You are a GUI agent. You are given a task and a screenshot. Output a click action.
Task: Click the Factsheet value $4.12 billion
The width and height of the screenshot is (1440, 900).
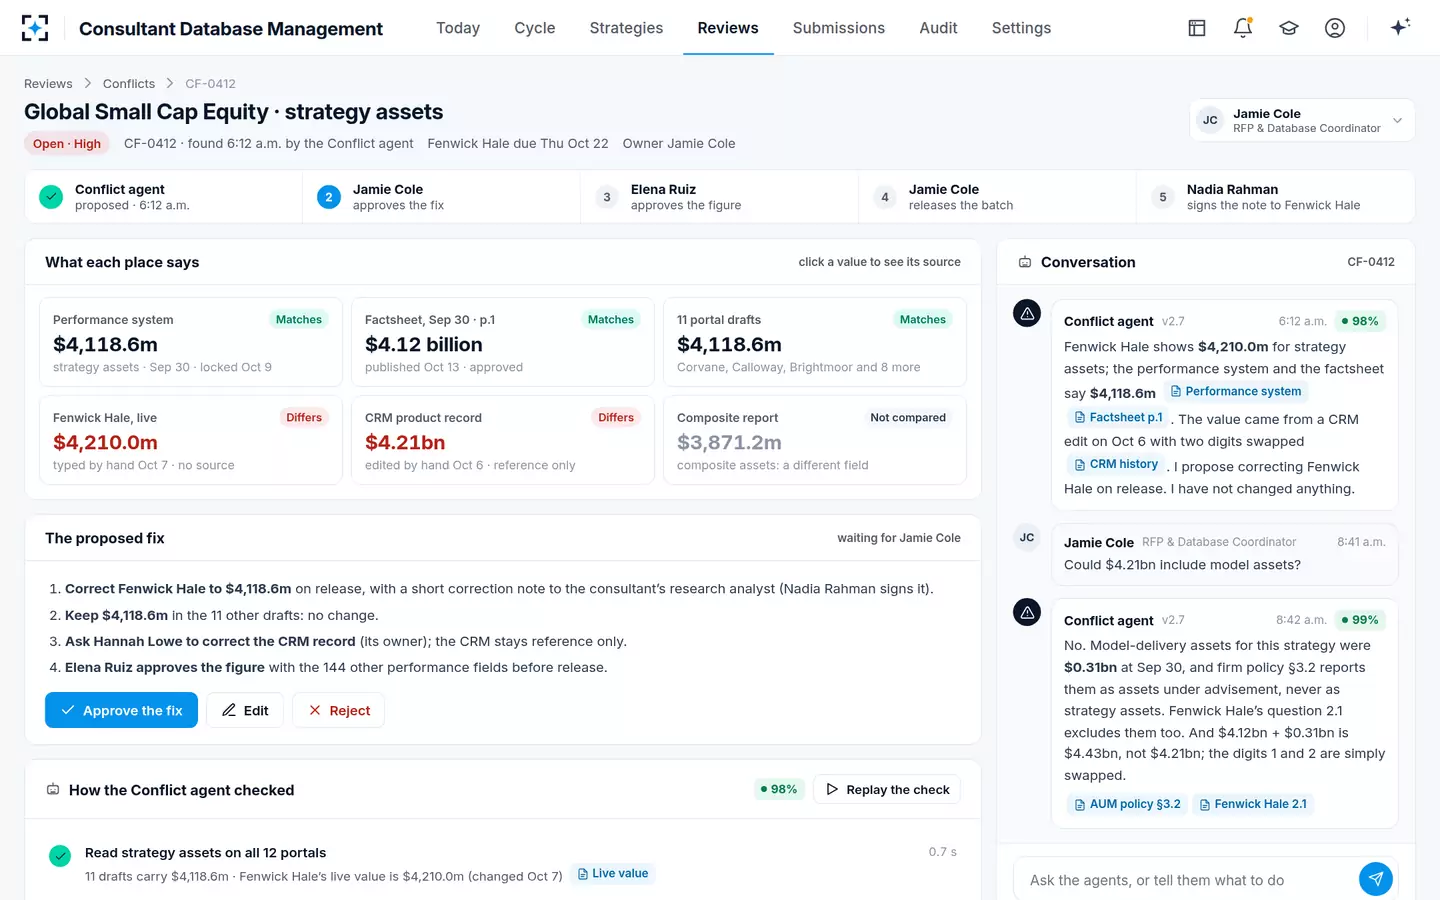click(x=424, y=344)
